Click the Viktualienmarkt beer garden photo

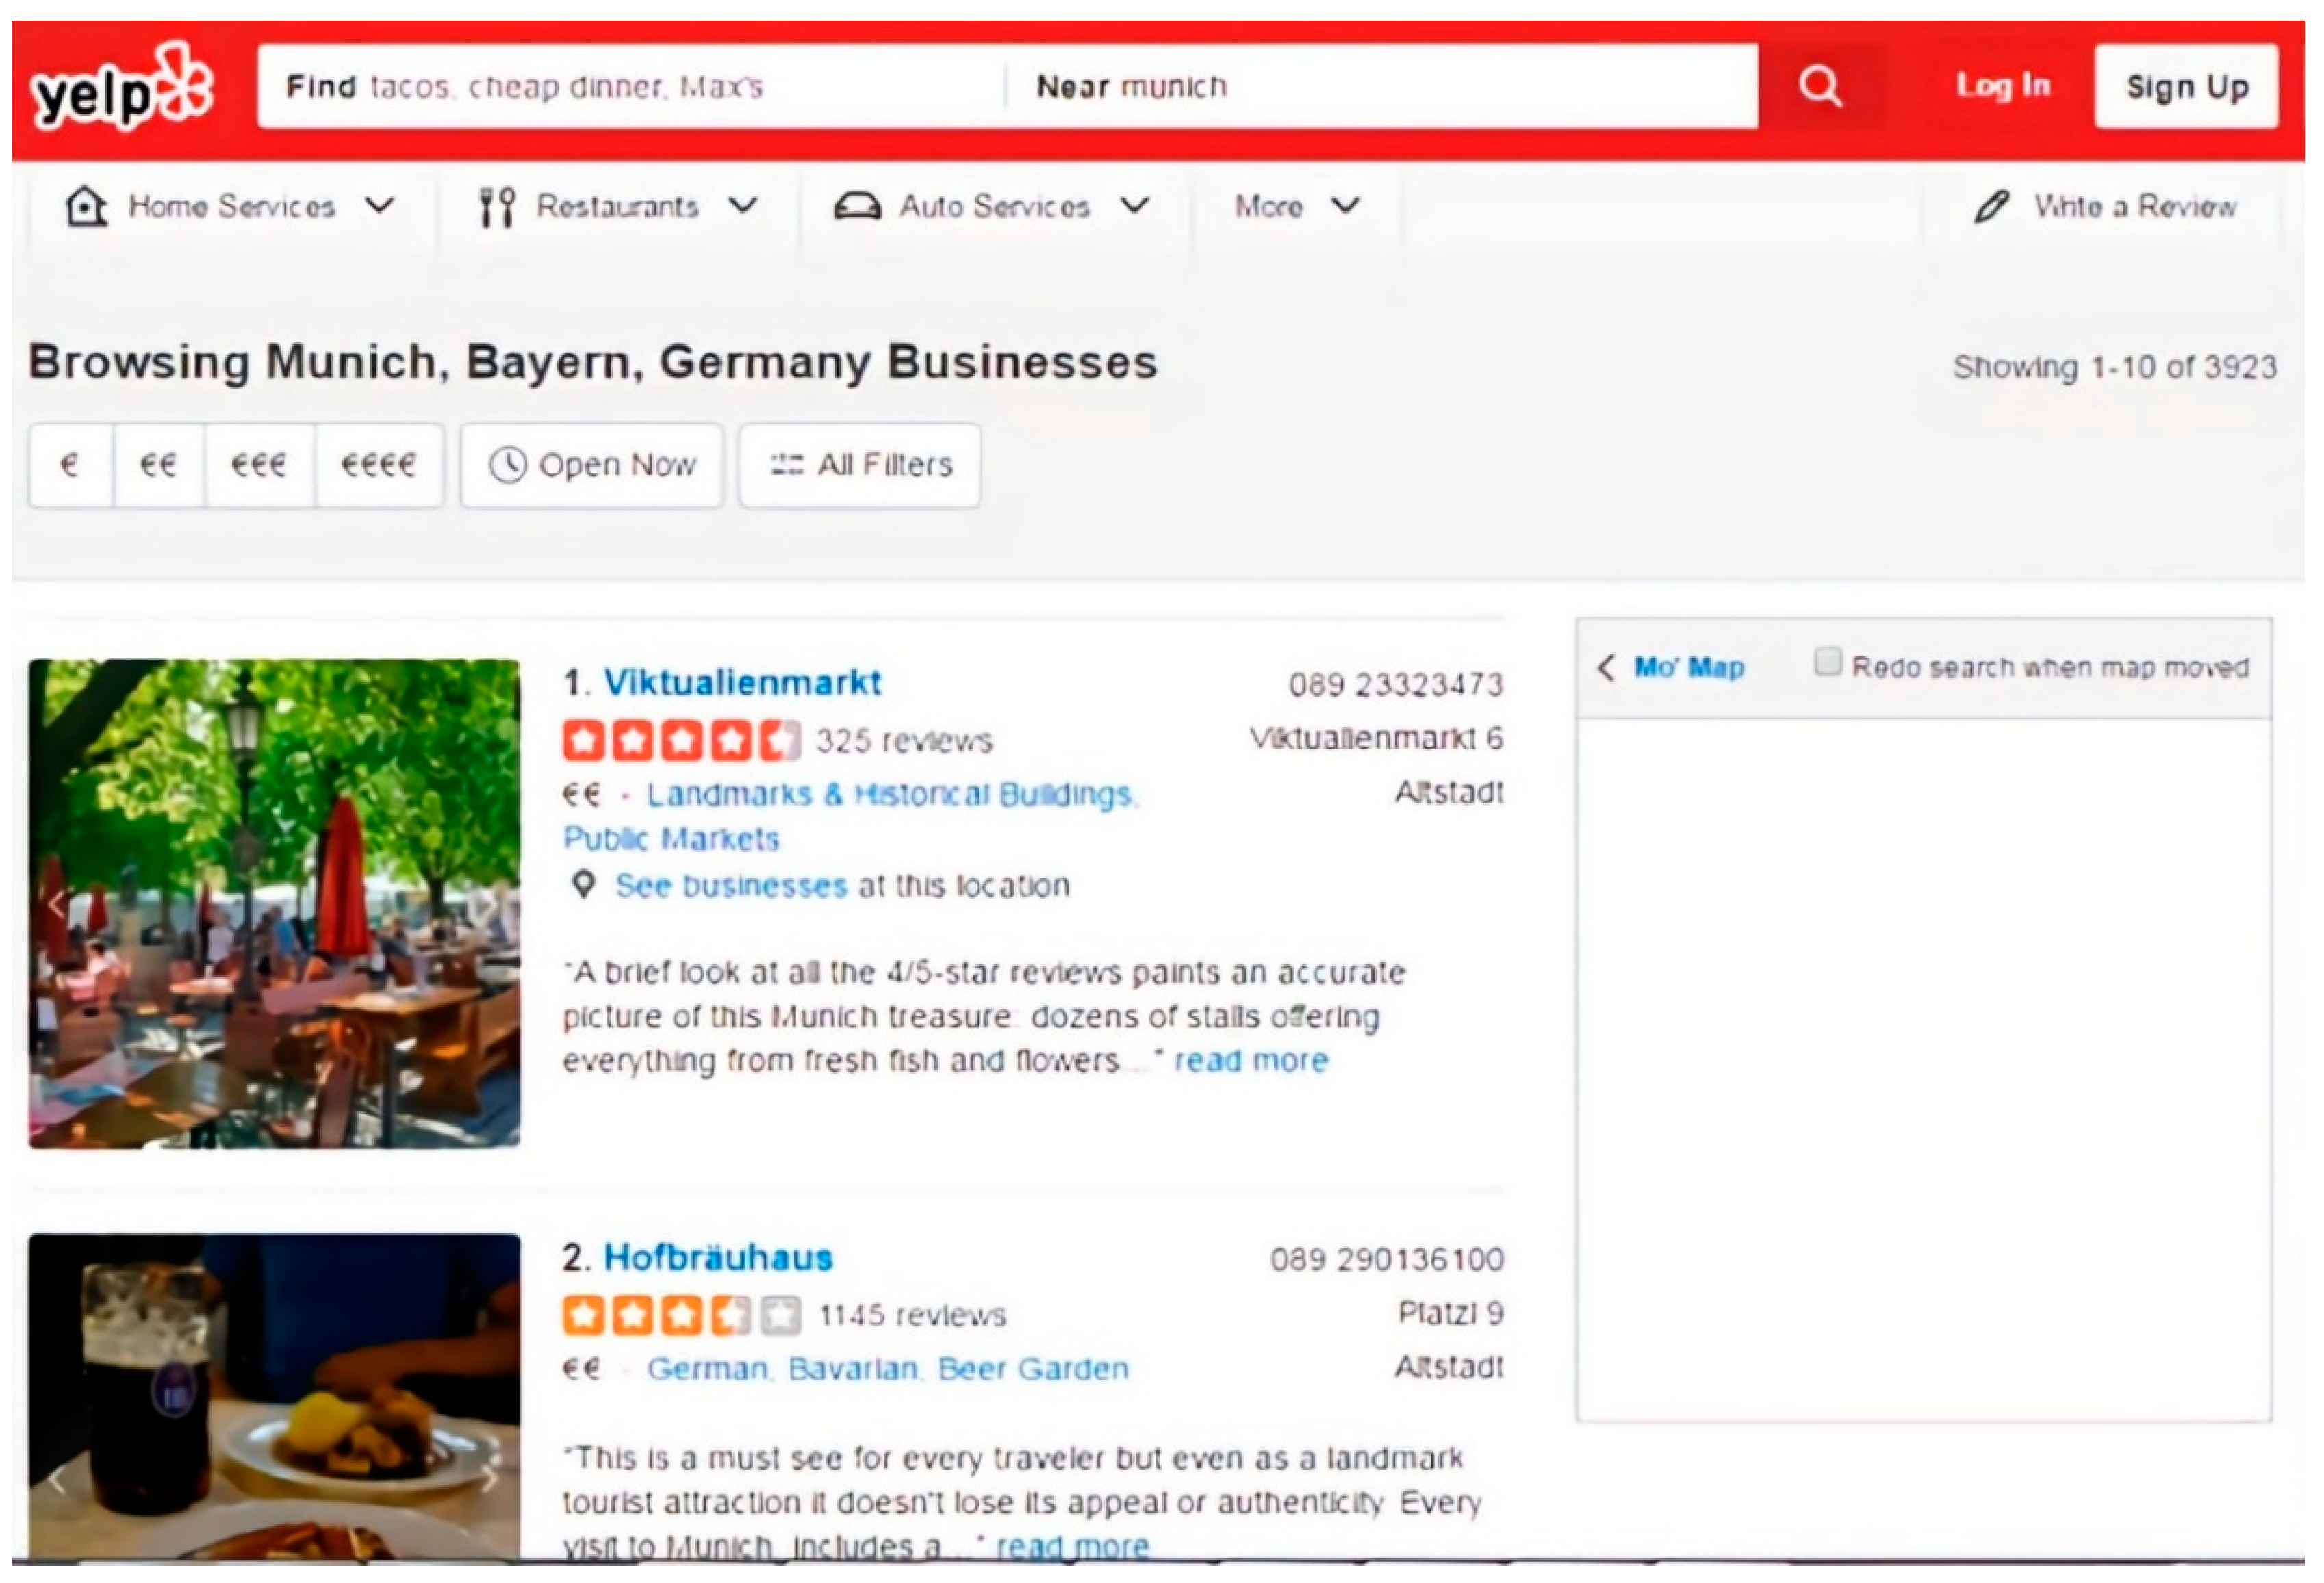click(x=274, y=903)
